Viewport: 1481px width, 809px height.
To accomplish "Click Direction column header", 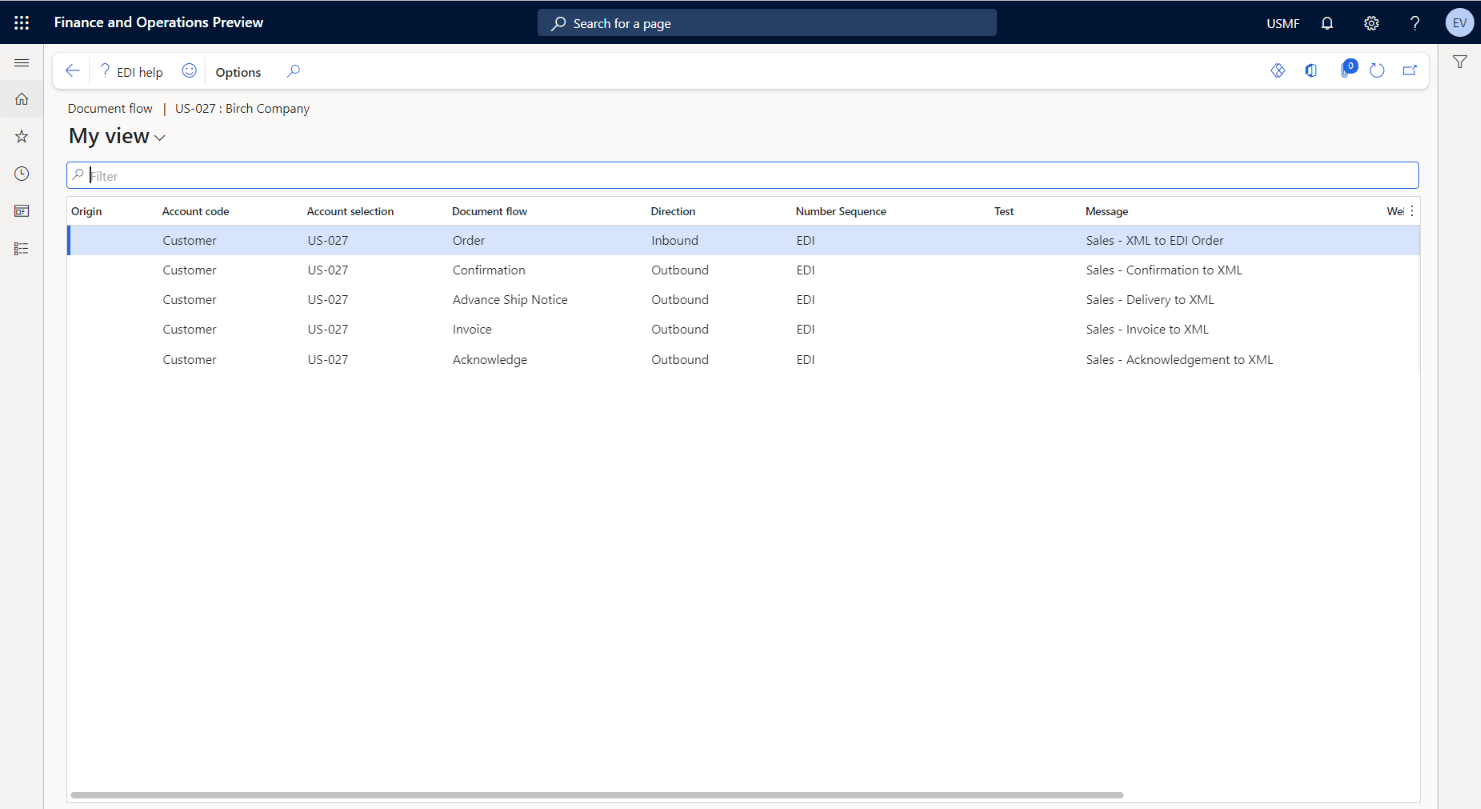I will (x=673, y=211).
